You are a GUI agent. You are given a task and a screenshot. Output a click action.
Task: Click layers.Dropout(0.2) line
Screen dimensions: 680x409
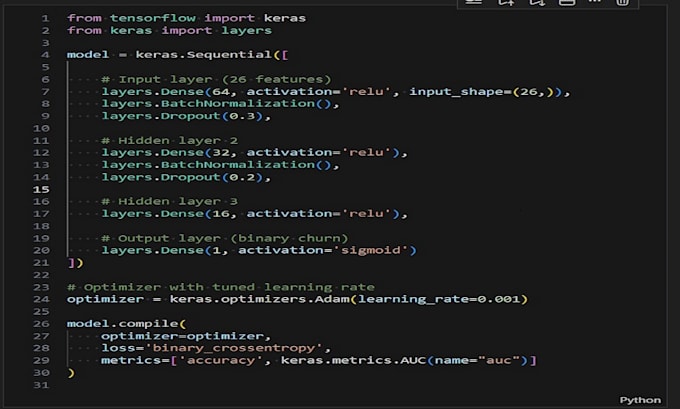click(186, 177)
